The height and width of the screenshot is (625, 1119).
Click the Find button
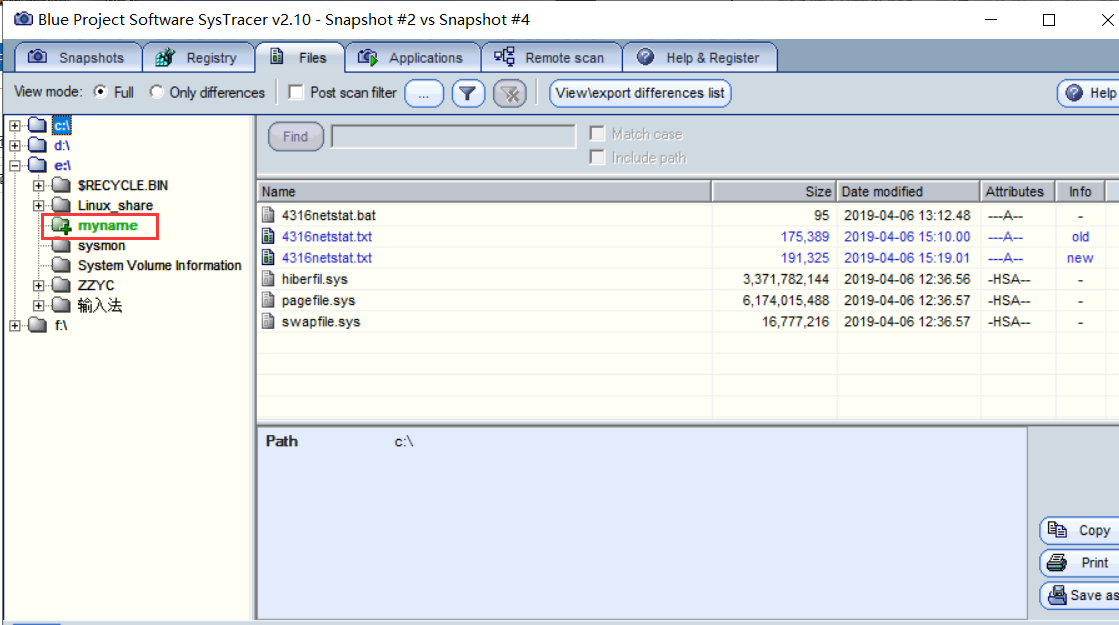295,136
